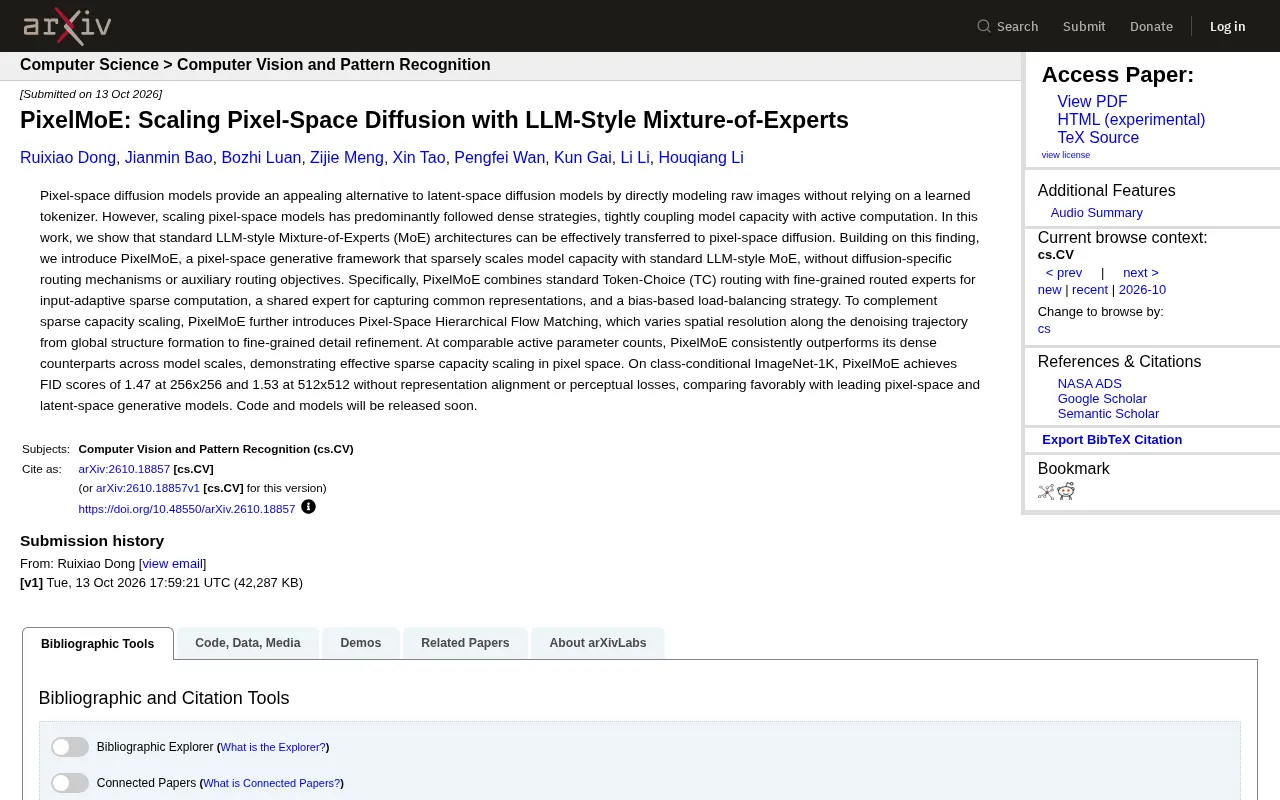This screenshot has width=1280, height=800.
Task: Click Submit in the header
Action: coord(1084,26)
